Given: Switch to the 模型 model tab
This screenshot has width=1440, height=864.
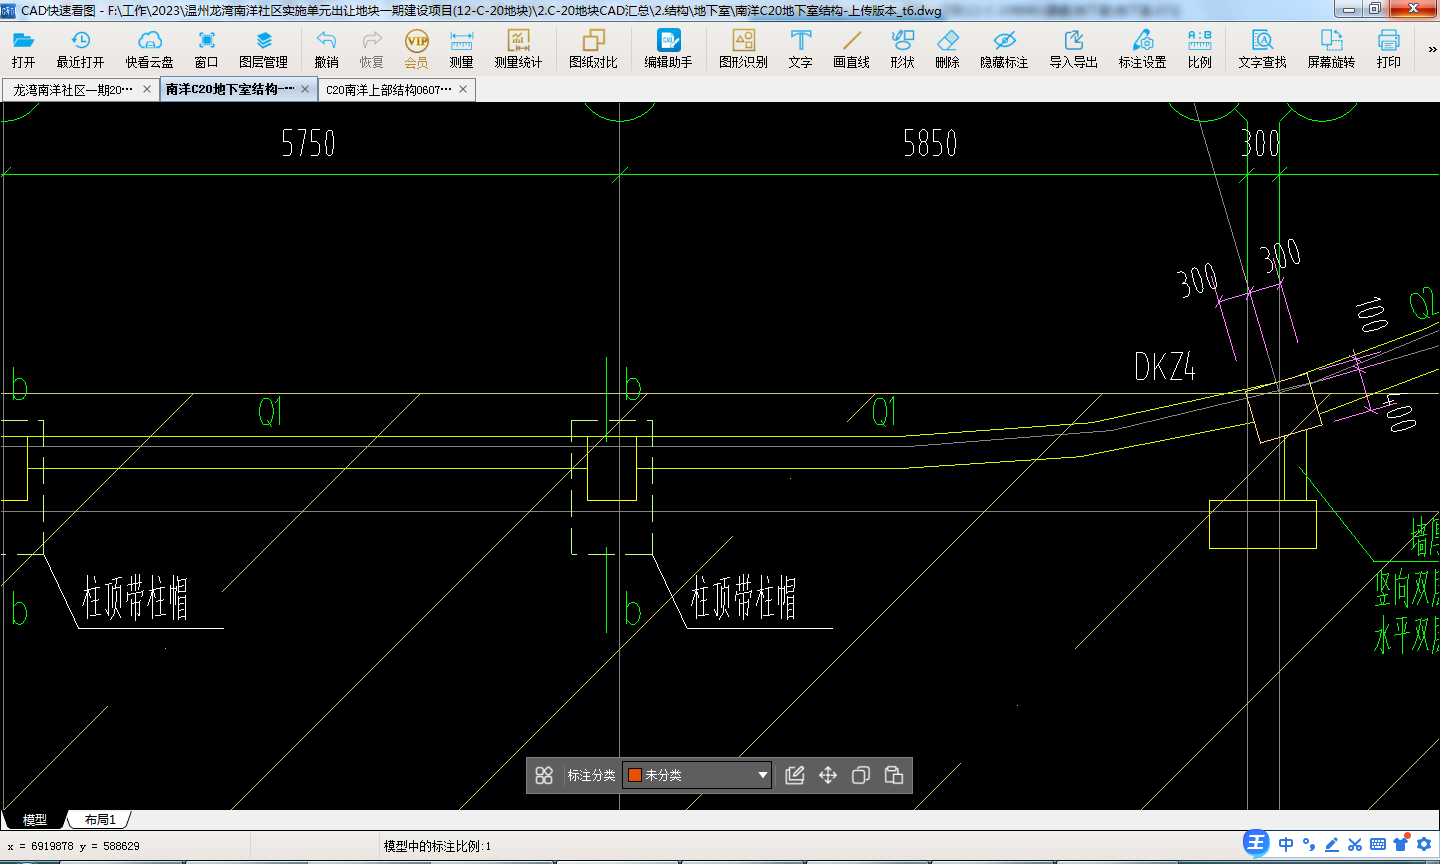Looking at the screenshot, I should coord(34,820).
